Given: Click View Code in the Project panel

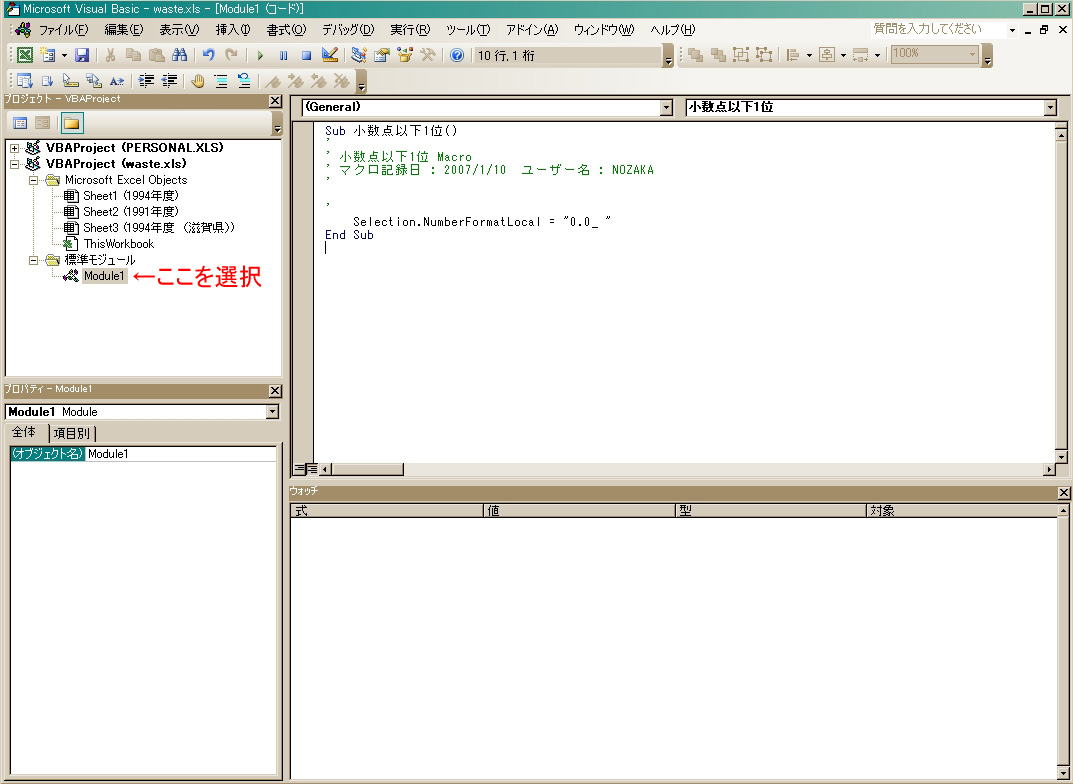Looking at the screenshot, I should [20, 123].
